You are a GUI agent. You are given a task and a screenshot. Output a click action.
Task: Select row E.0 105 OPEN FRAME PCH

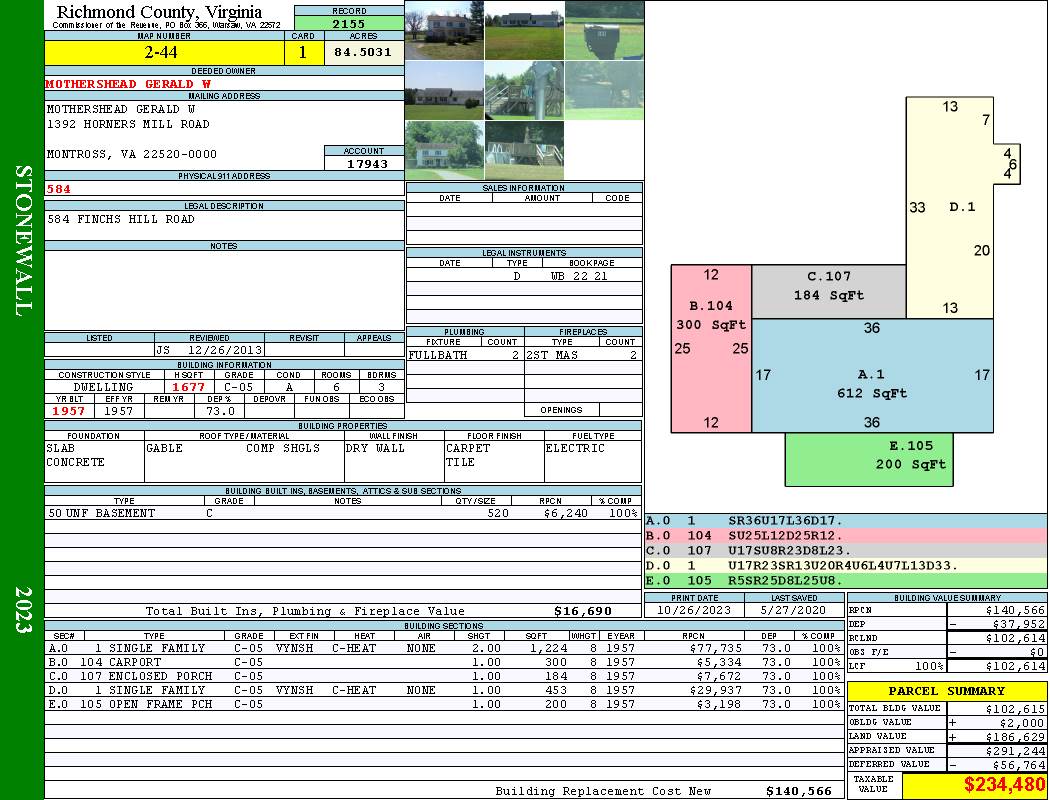444,704
